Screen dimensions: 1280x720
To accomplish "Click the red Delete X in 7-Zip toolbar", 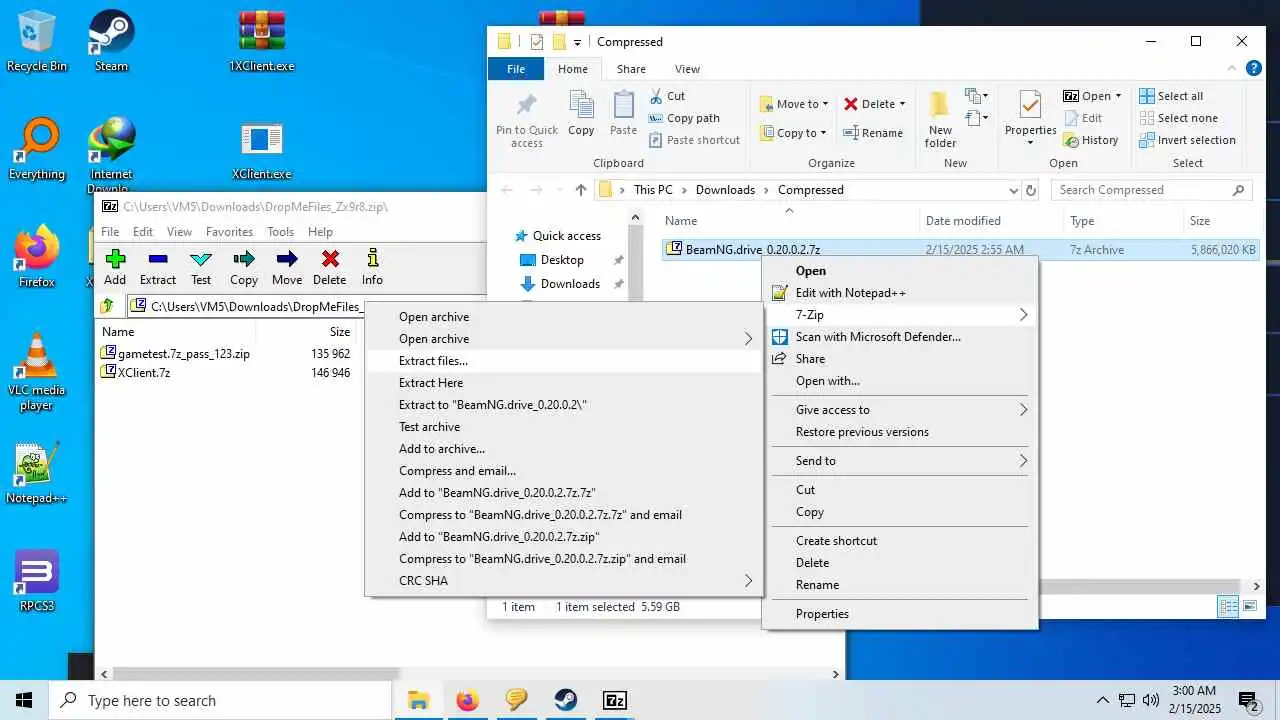I will 330,260.
